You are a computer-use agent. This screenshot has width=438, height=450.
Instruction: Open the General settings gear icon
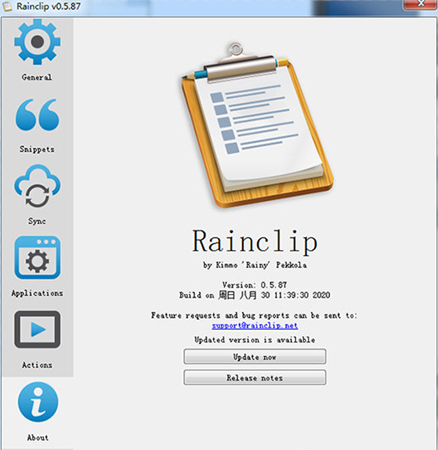(37, 41)
